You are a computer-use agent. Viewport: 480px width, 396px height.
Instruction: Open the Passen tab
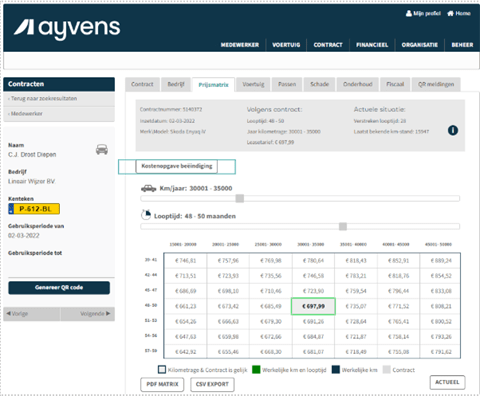pos(287,84)
